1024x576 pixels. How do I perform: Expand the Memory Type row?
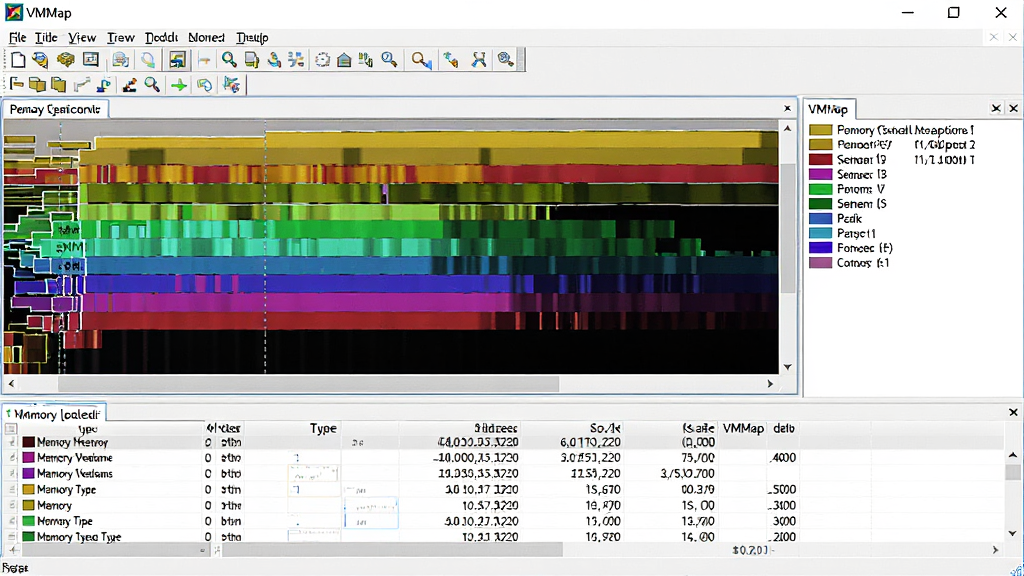12,489
